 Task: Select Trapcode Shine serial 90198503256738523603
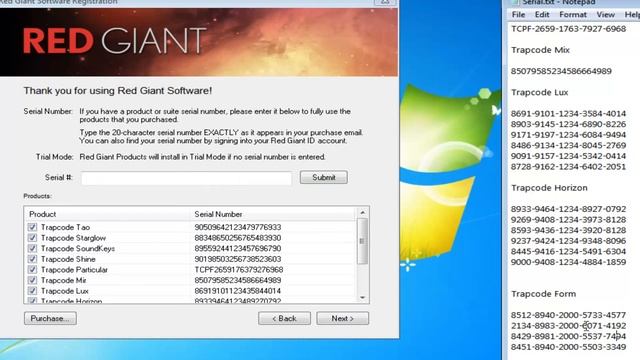click(238, 259)
